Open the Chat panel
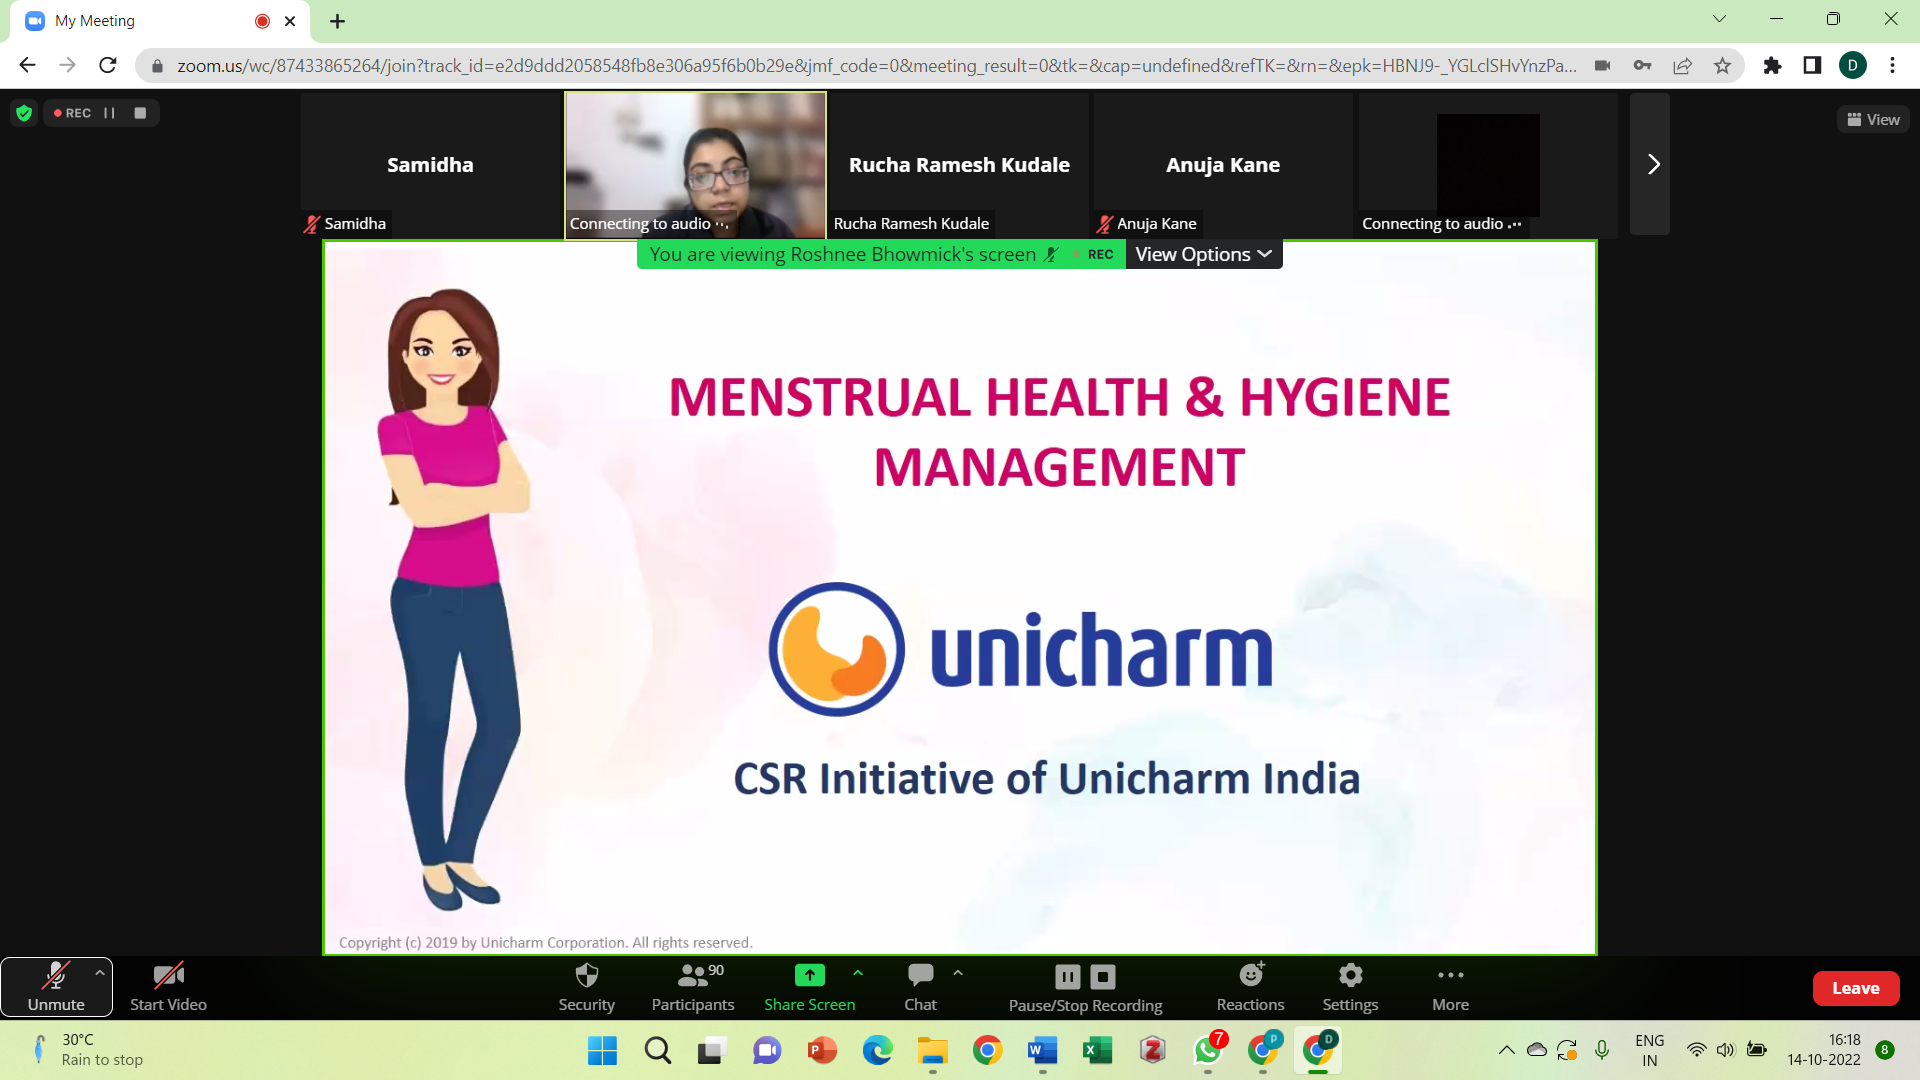 920,987
